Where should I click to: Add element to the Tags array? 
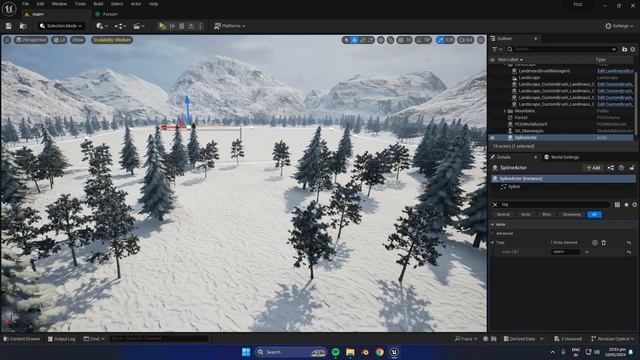[595, 243]
